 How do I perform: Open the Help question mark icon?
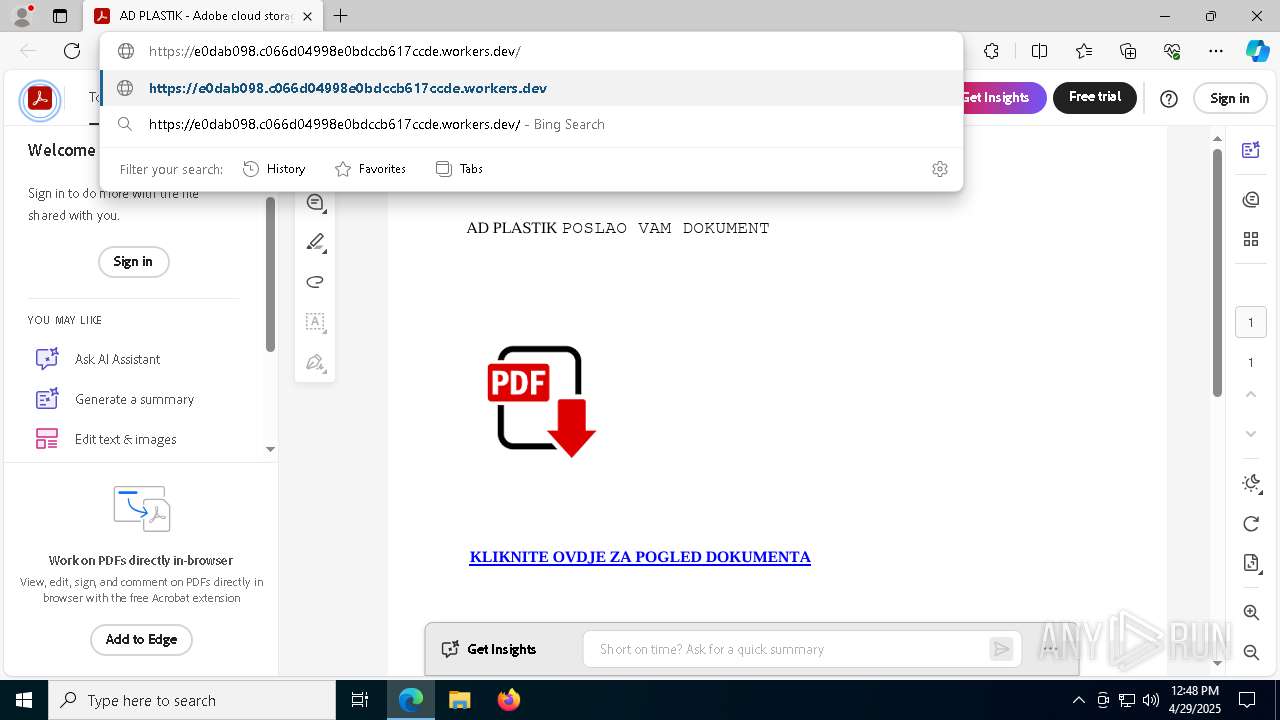[x=1169, y=98]
